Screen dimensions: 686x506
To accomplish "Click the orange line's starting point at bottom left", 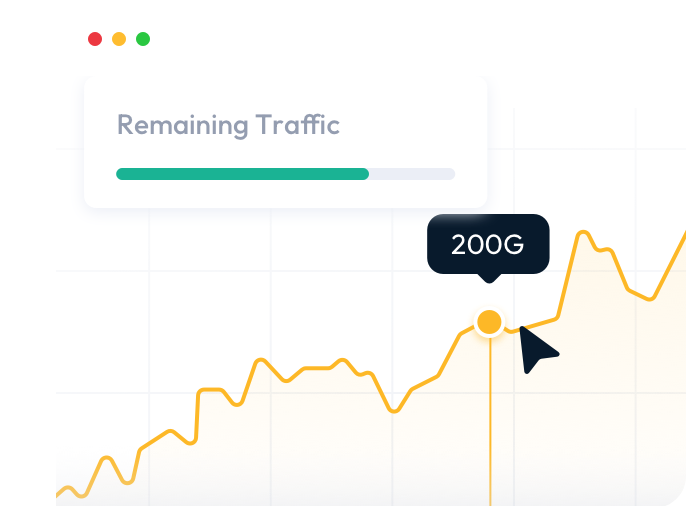I will (x=60, y=494).
